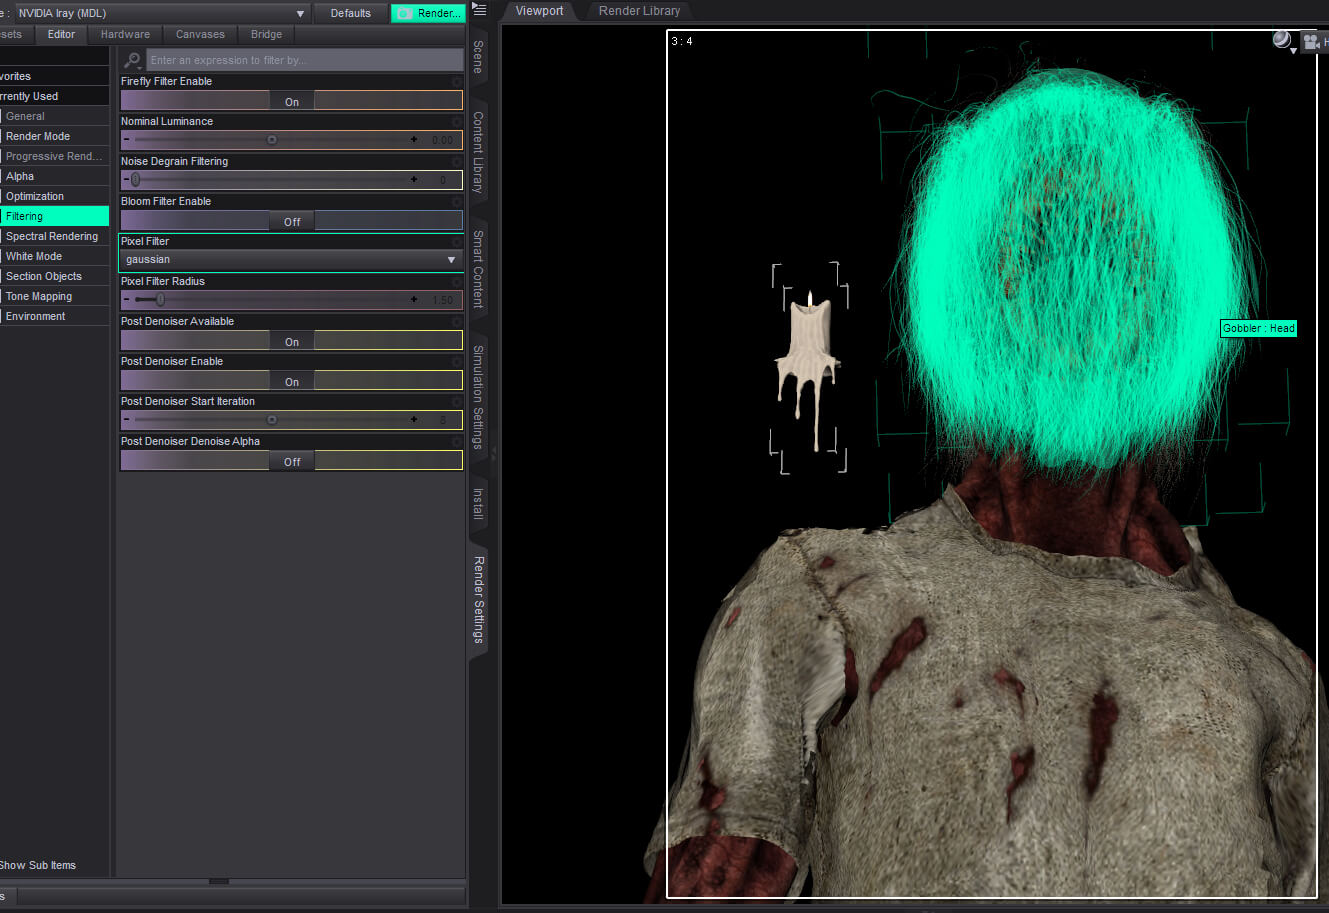Click the filter expression input field
This screenshot has height=913, width=1329.
click(304, 60)
